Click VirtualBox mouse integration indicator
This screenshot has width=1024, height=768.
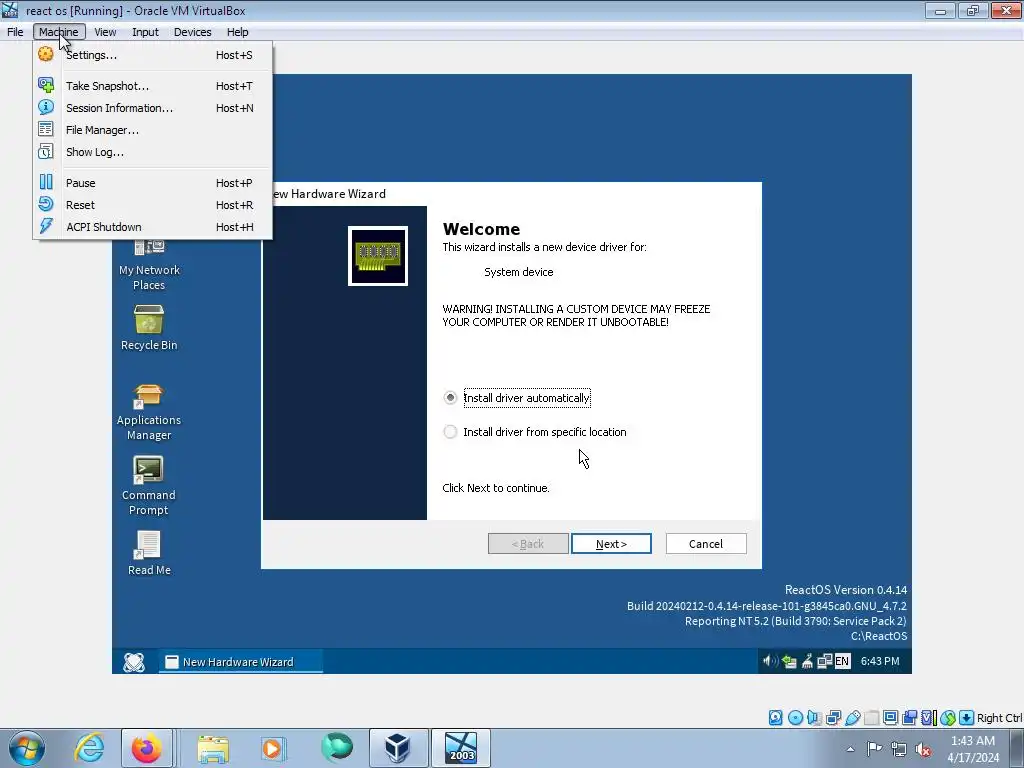click(x=948, y=718)
